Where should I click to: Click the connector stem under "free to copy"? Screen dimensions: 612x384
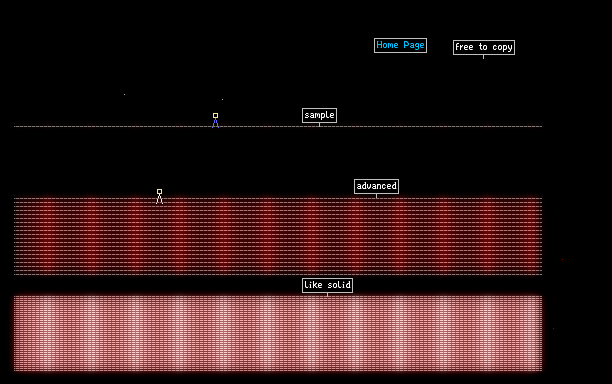click(x=484, y=57)
